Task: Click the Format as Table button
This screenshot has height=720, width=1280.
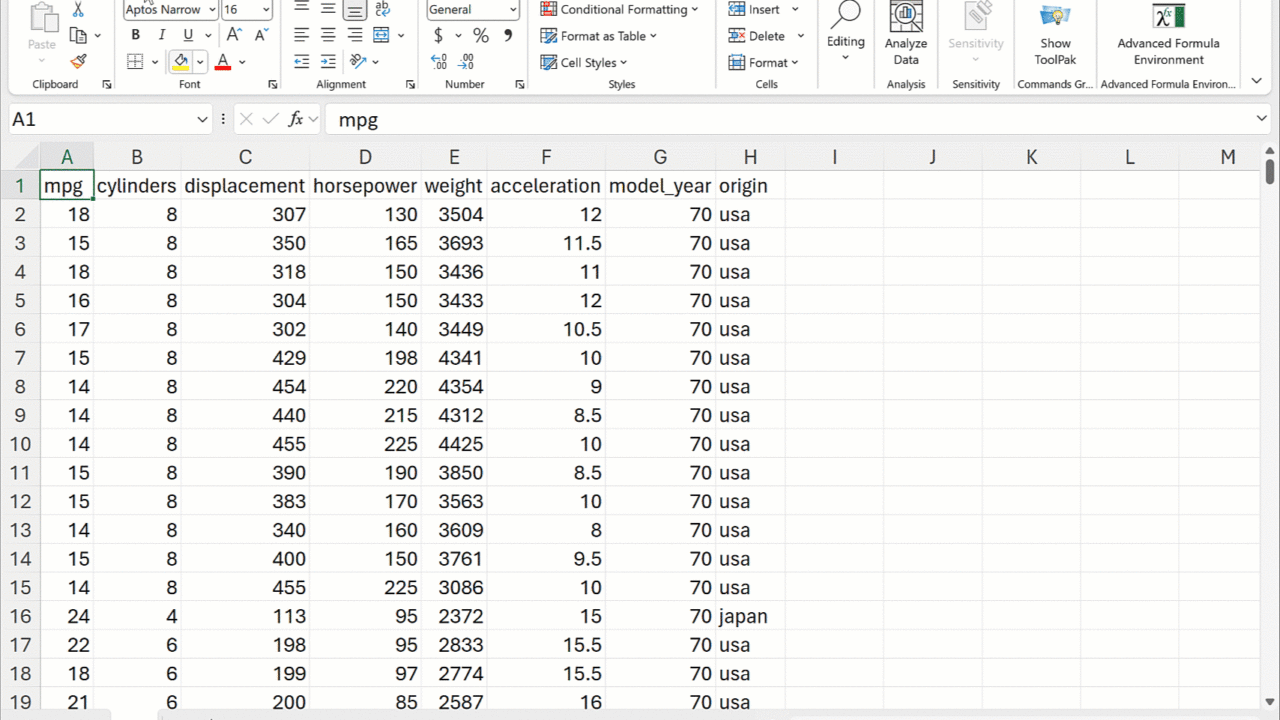Action: [599, 36]
